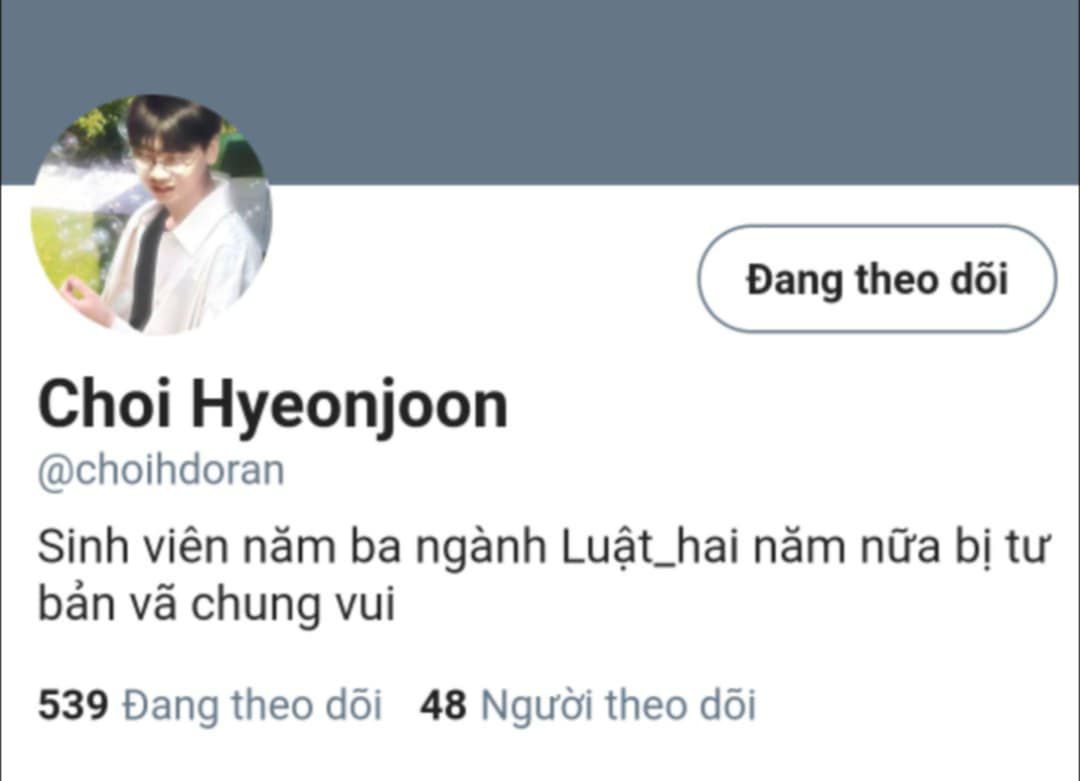Click the @choihdoran handle
The width and height of the screenshot is (1080, 781).
pos(160,471)
